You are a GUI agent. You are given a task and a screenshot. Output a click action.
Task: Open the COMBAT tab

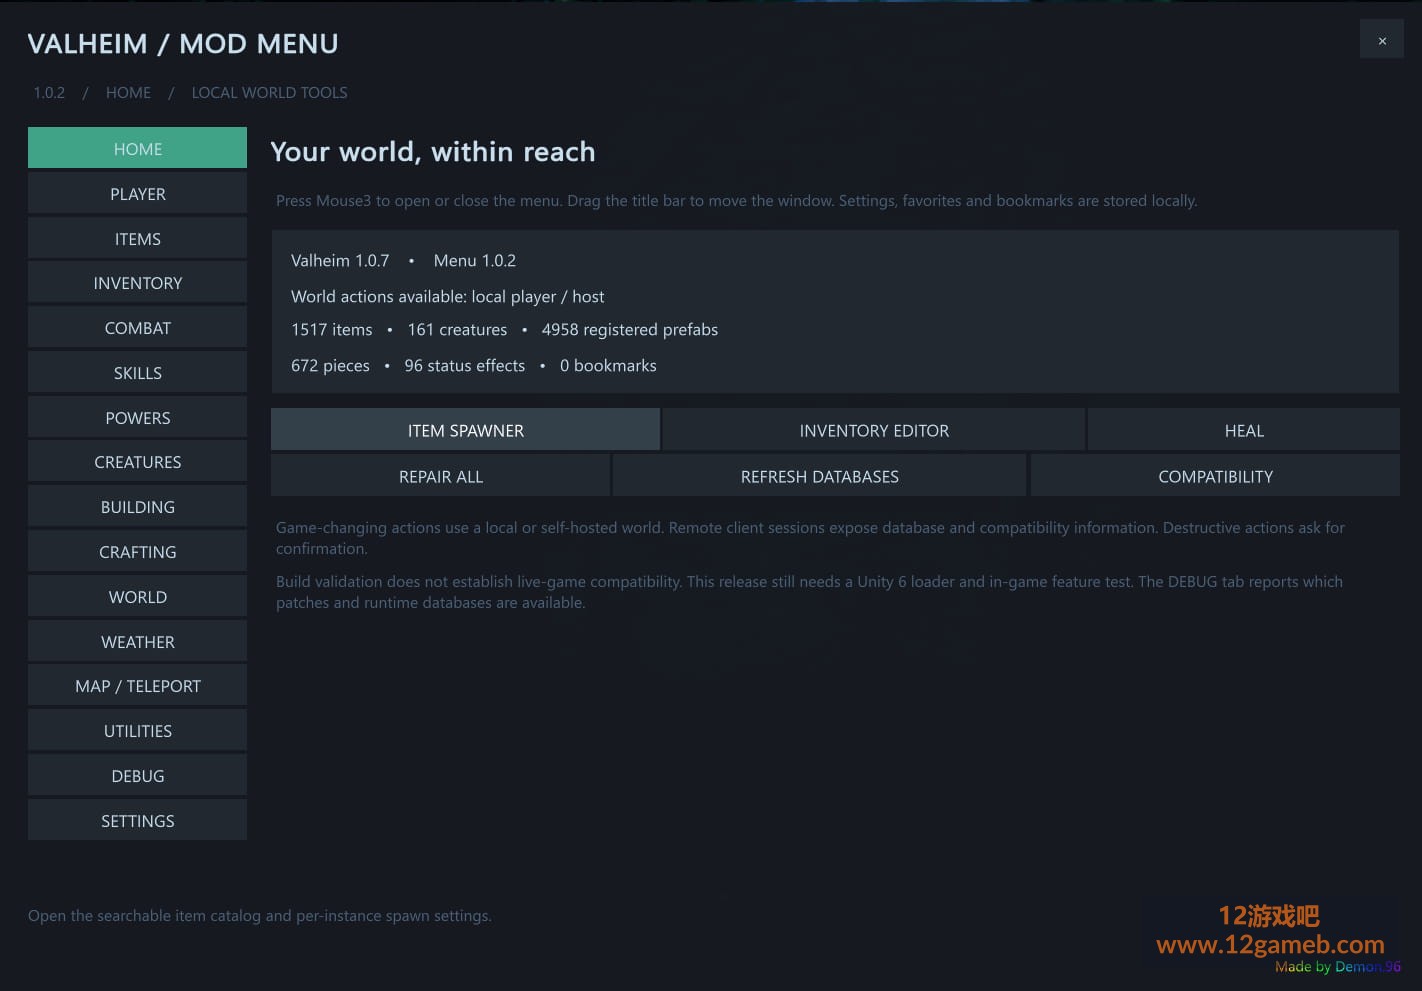click(x=137, y=328)
